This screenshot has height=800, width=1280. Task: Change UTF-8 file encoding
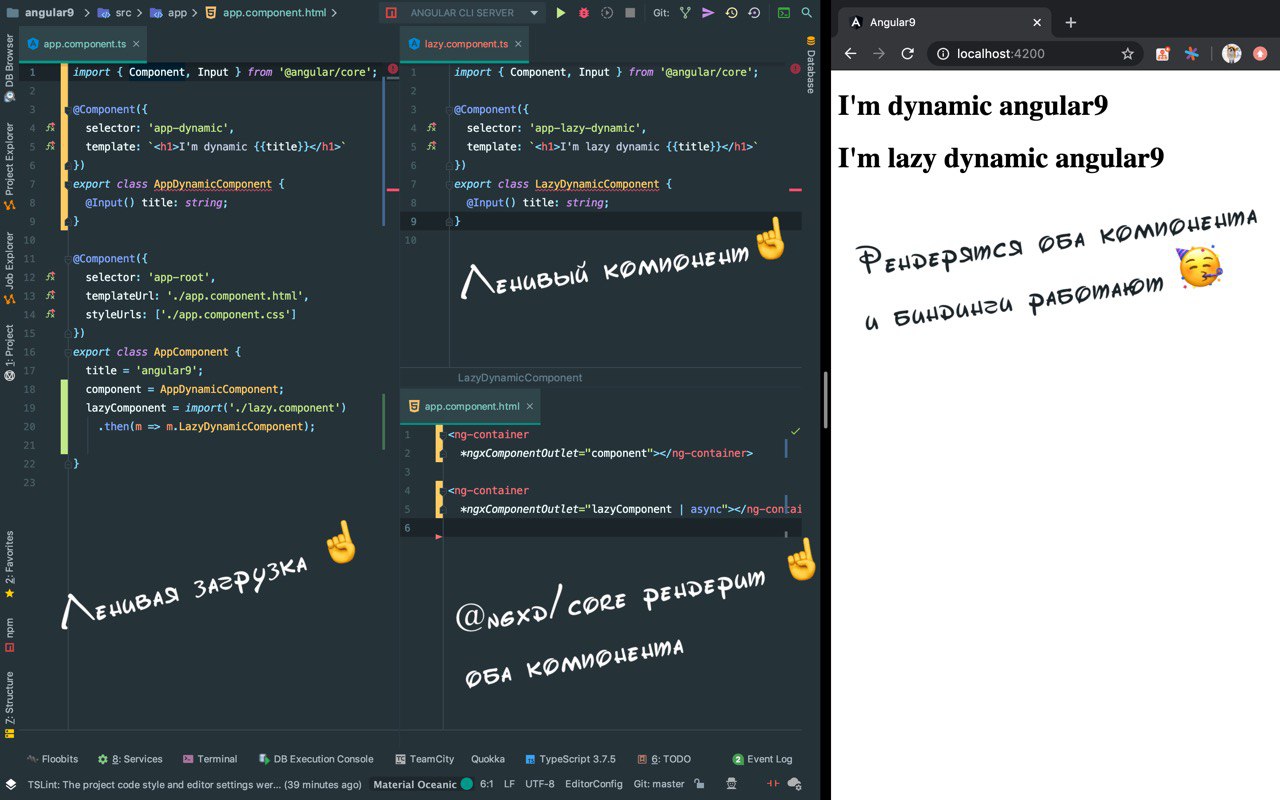540,784
